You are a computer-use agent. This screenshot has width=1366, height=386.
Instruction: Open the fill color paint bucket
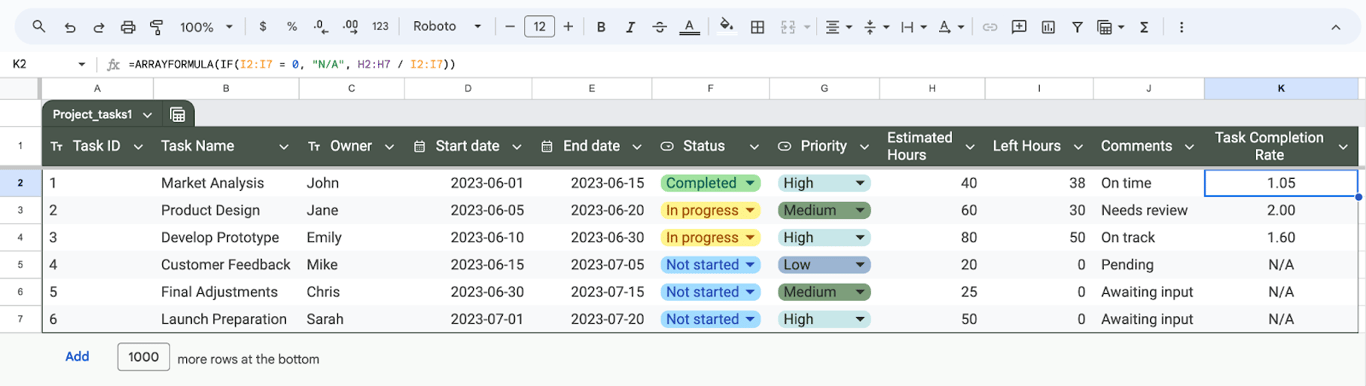tap(727, 27)
